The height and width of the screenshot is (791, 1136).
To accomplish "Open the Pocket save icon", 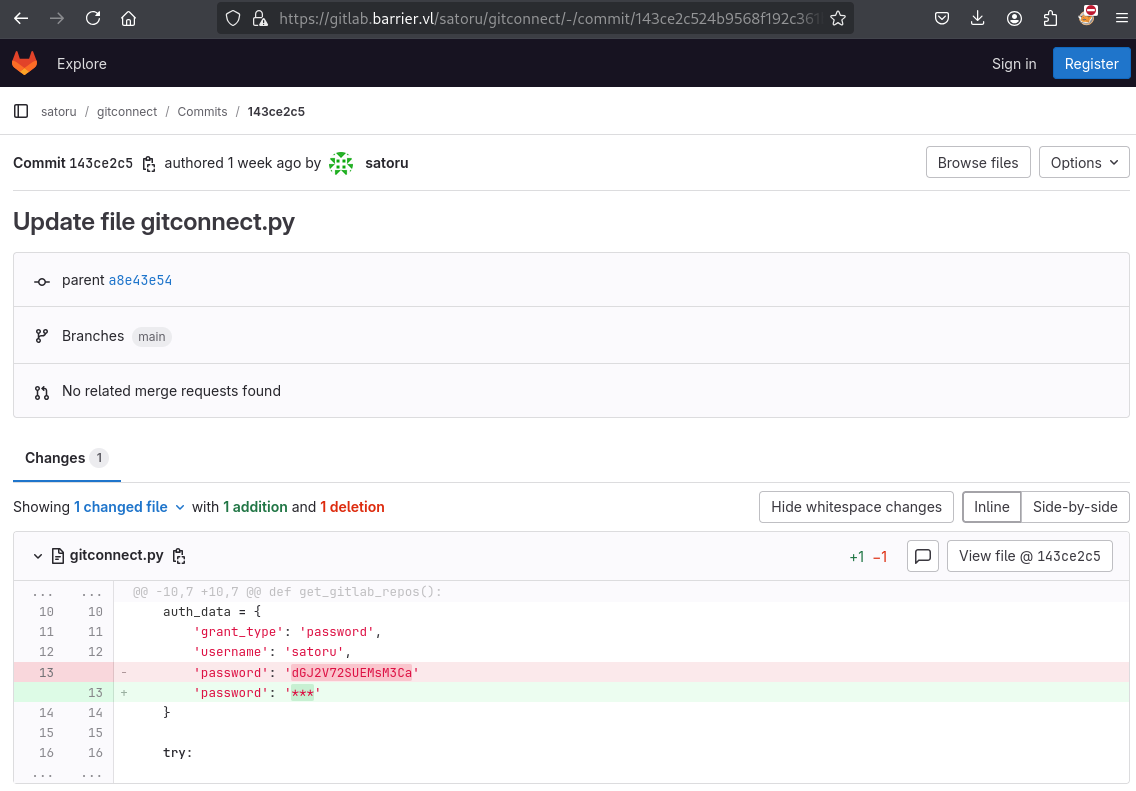I will point(942,18).
